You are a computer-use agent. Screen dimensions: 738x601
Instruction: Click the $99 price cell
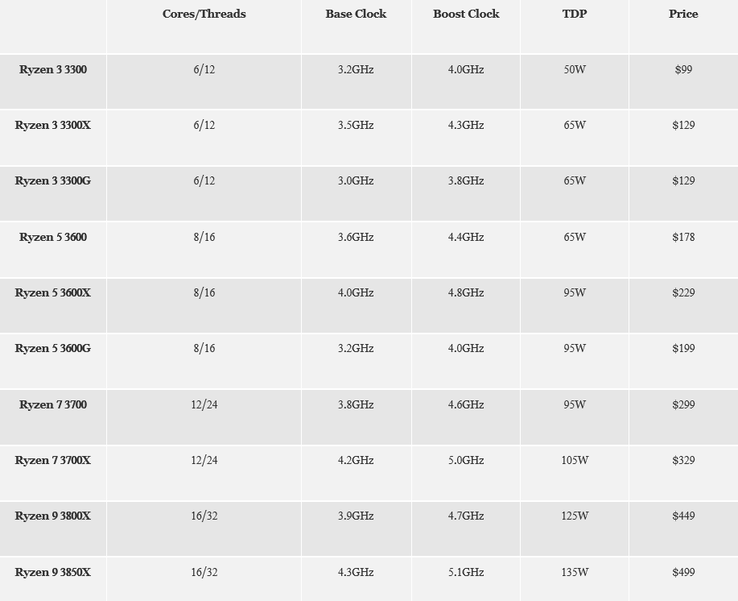[x=683, y=70]
